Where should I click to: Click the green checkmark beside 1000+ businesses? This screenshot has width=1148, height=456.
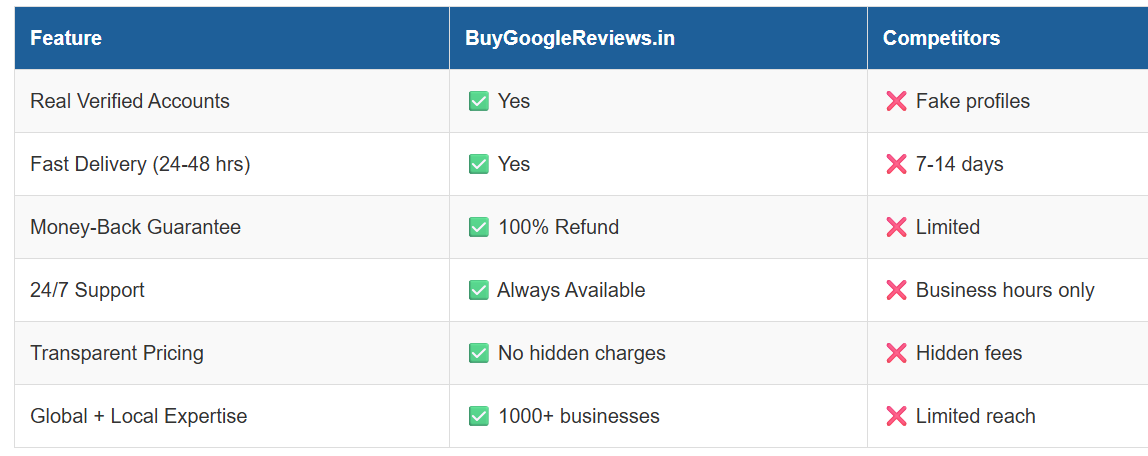(479, 416)
